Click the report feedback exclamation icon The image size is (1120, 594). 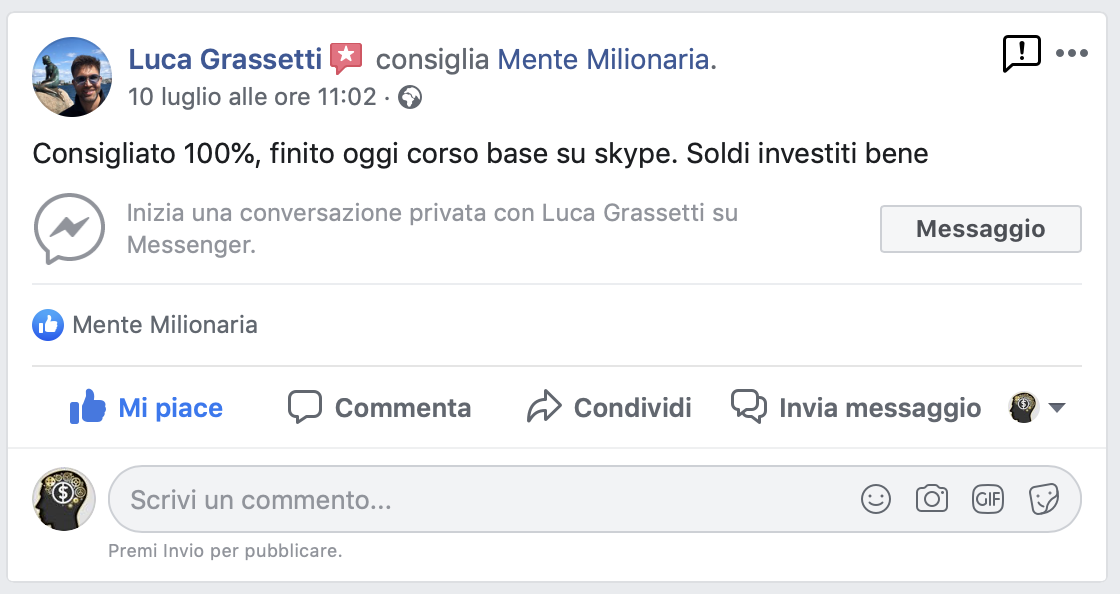coord(1021,53)
